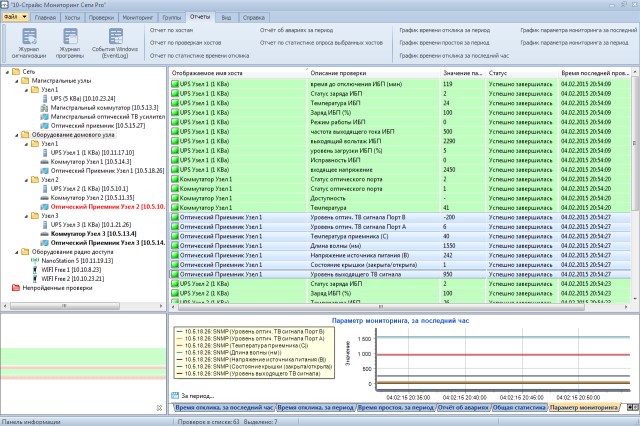This screenshot has width=640, height=426.
Task: Click Отчет по хостам button
Action: click(171, 30)
